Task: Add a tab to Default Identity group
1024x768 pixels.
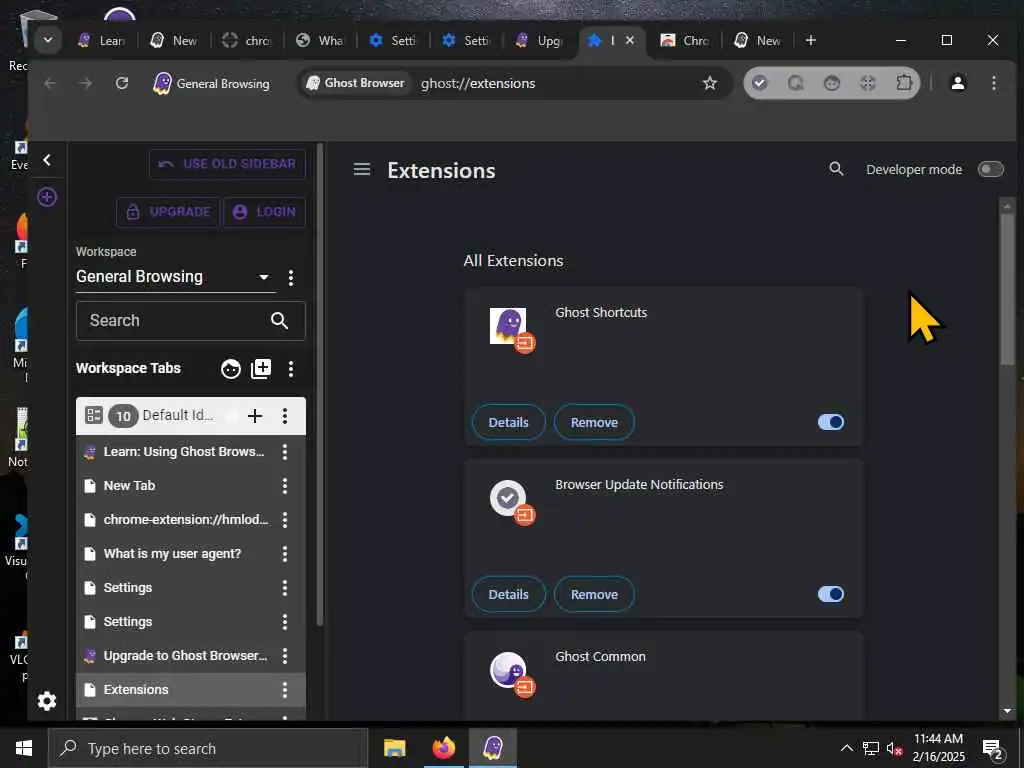Action: tap(255, 416)
